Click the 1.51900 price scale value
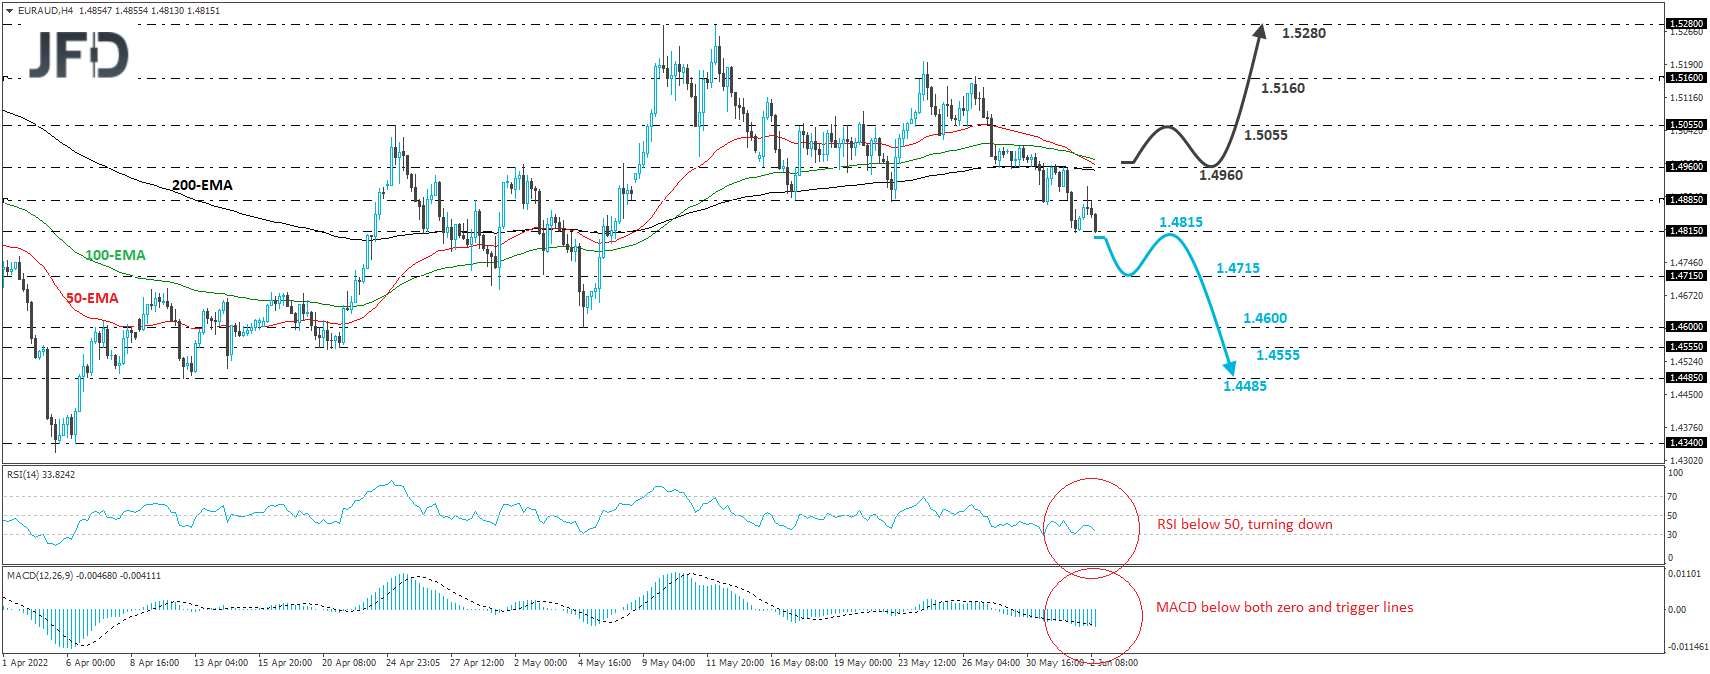The image size is (1710, 674). [1686, 65]
